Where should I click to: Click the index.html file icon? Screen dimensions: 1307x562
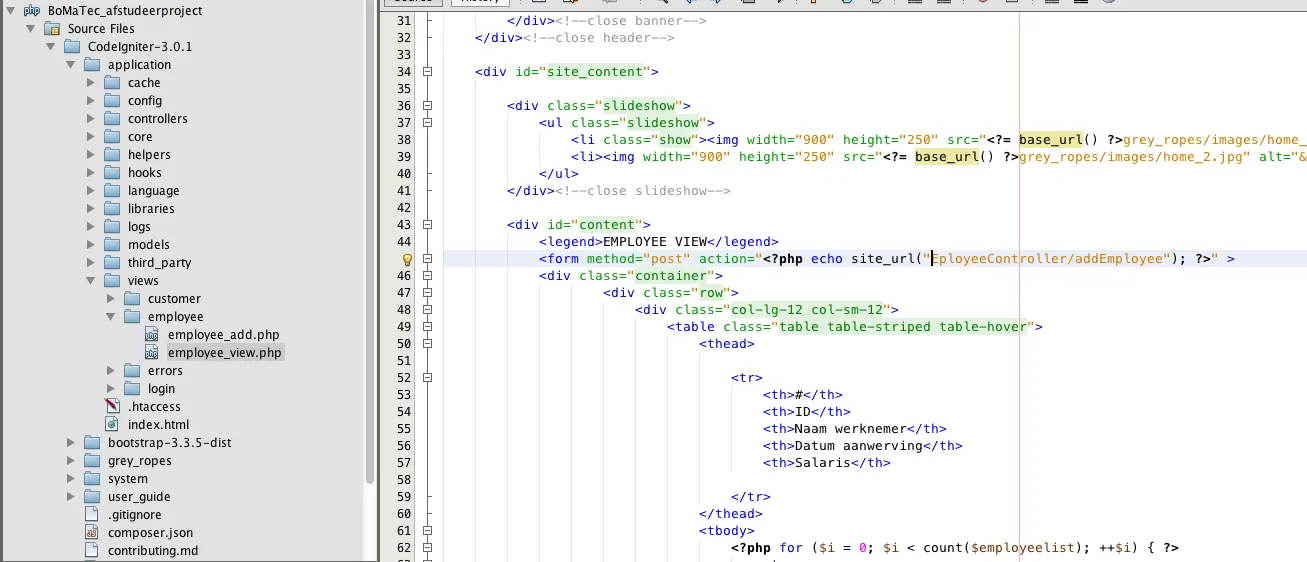point(112,425)
